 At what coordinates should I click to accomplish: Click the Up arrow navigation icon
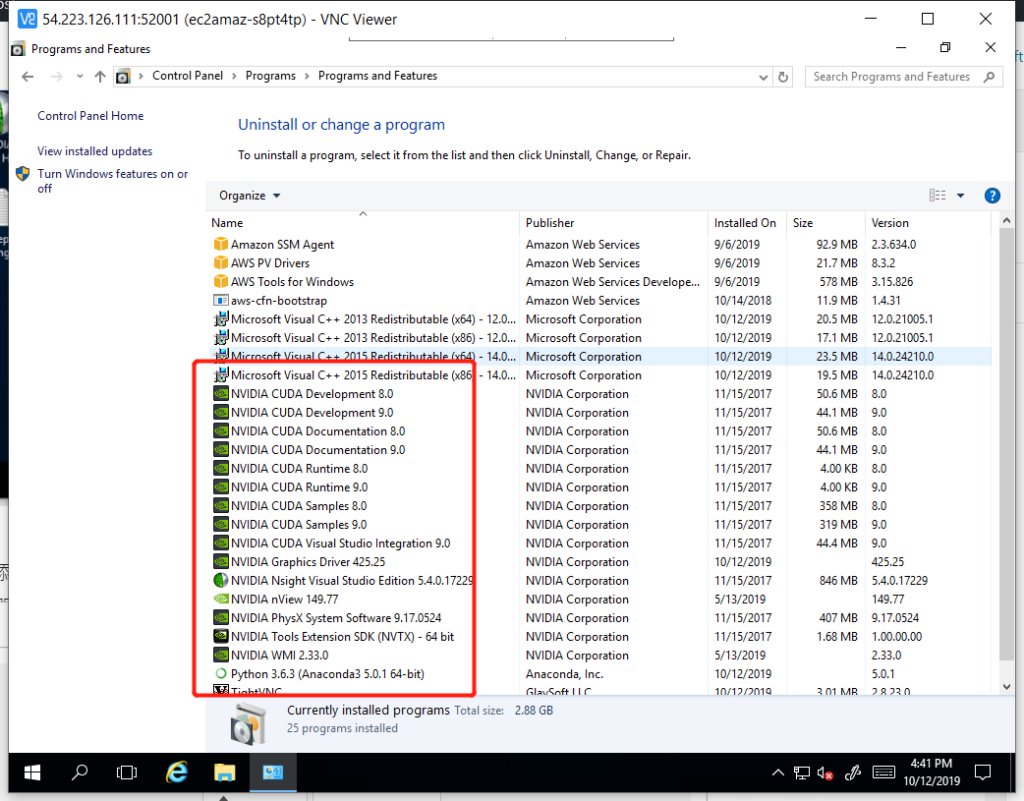point(100,77)
